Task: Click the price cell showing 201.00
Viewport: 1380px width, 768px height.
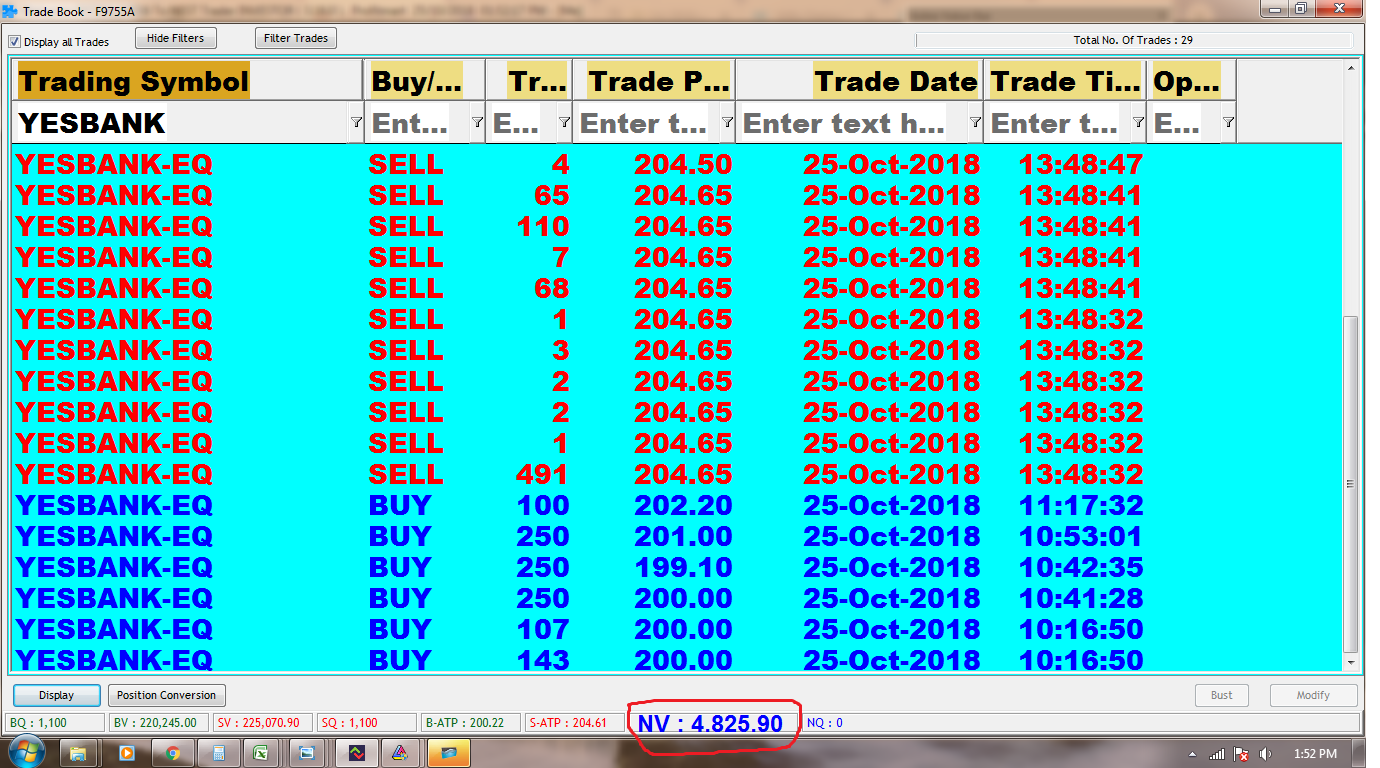Action: click(683, 536)
